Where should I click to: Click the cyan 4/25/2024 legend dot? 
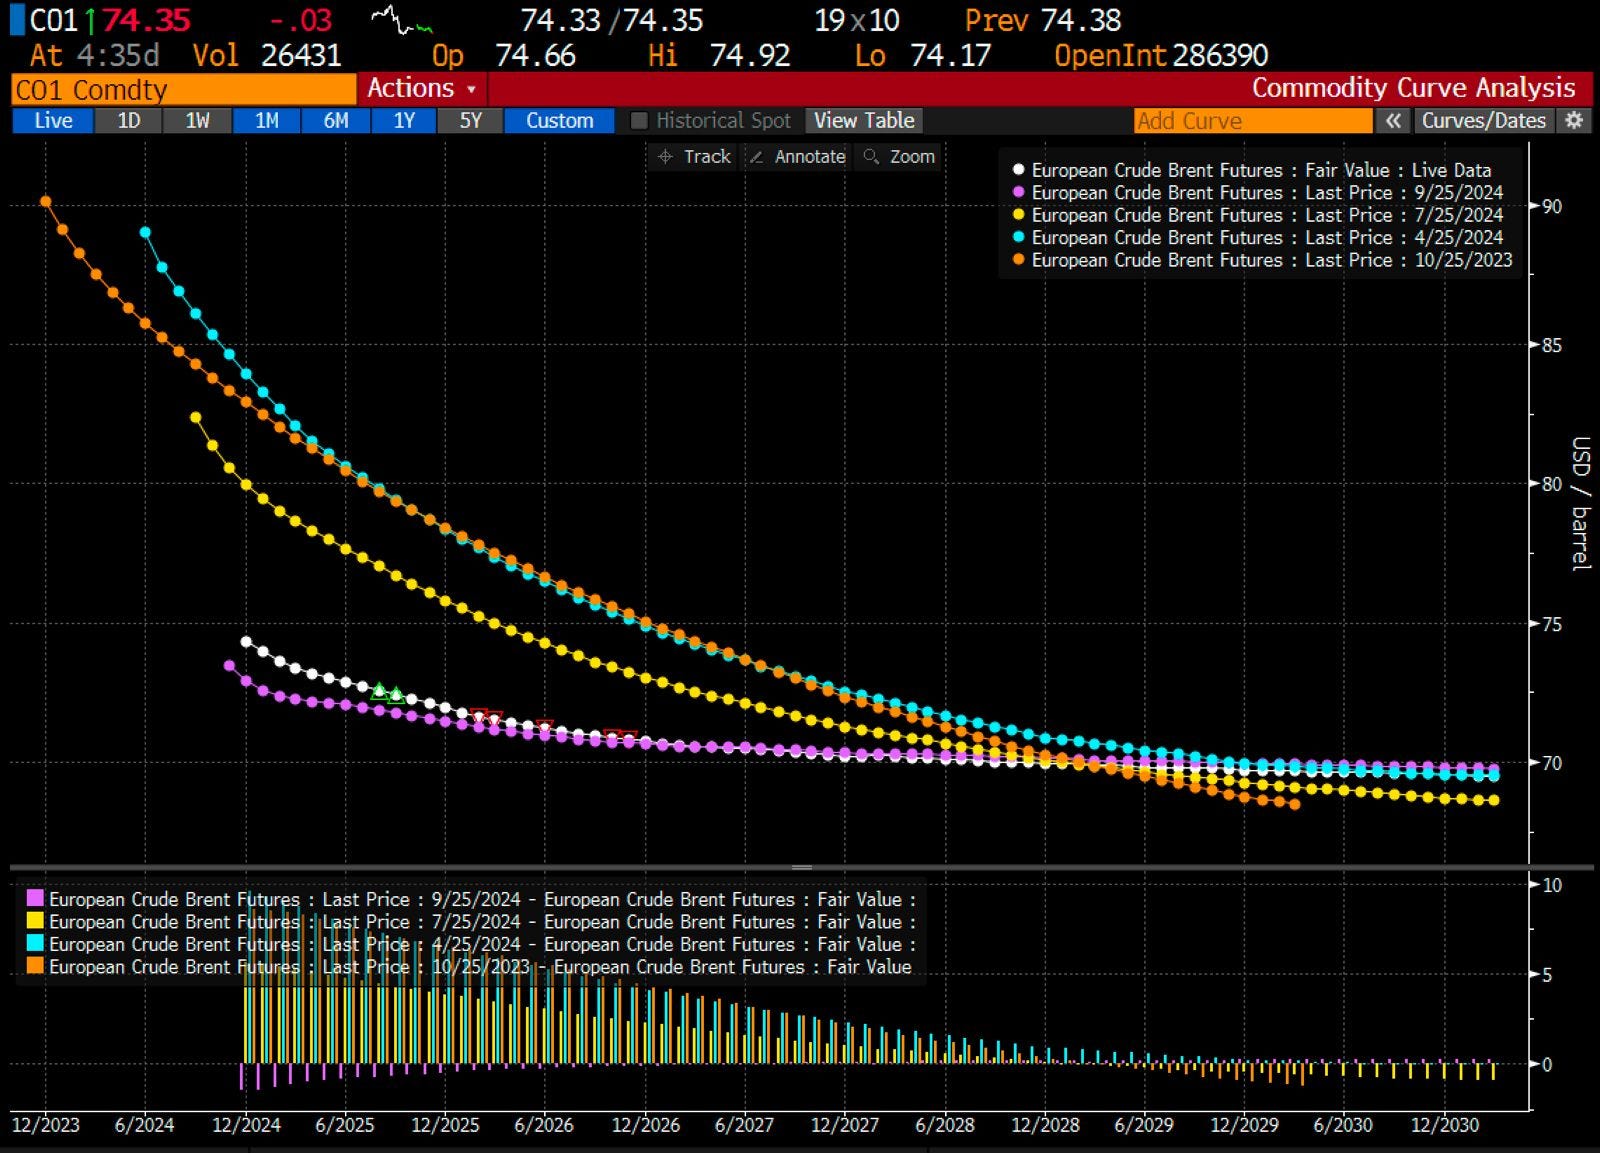tap(1018, 237)
